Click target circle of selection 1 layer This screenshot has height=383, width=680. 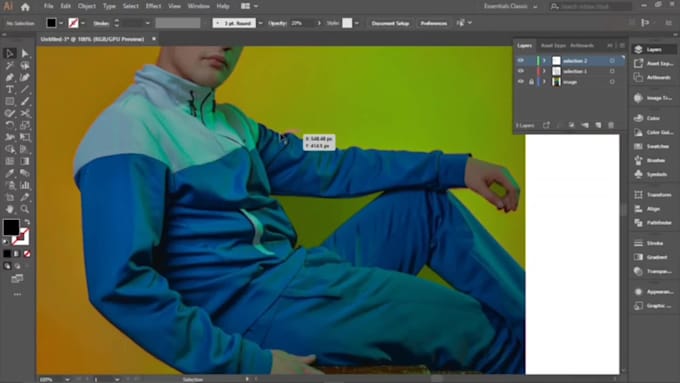pyautogui.click(x=612, y=71)
